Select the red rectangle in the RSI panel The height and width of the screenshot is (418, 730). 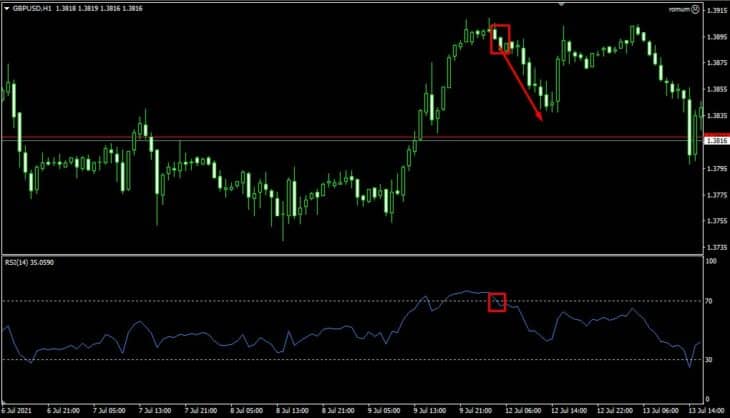tap(497, 302)
